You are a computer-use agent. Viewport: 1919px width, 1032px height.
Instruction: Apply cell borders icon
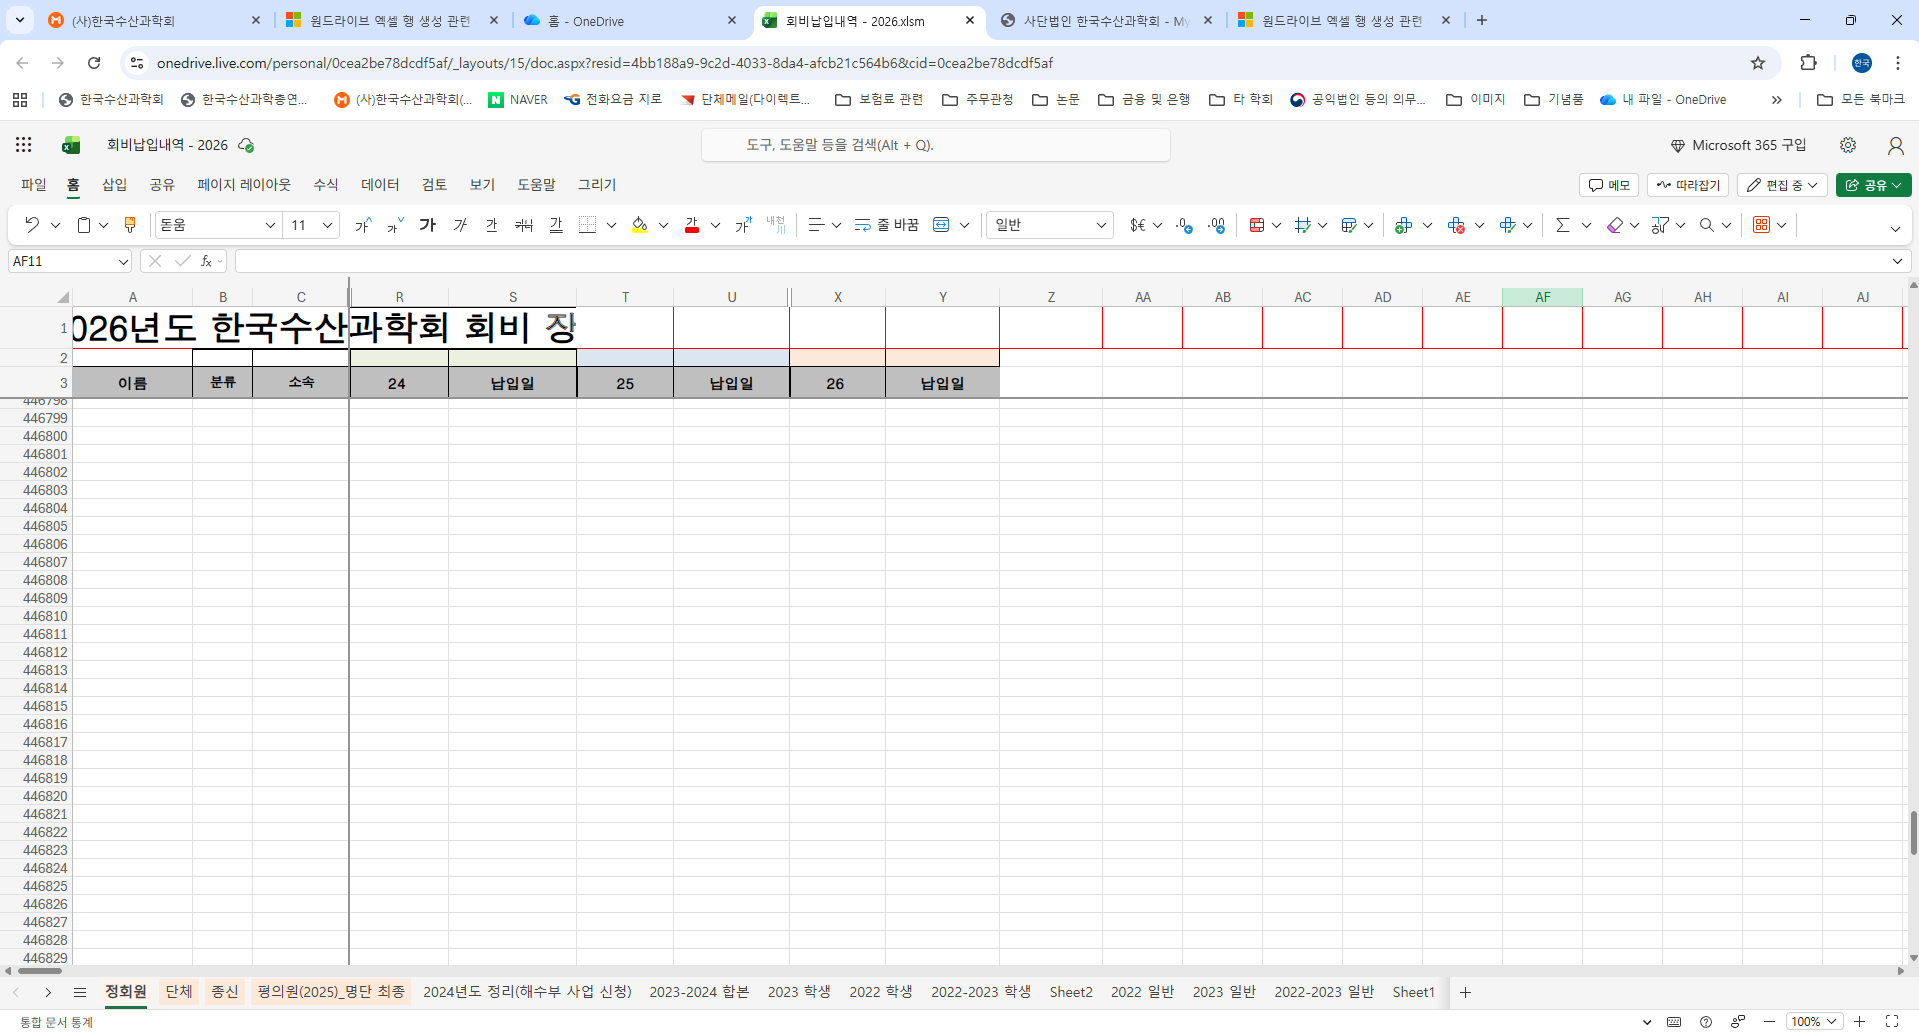pos(588,225)
